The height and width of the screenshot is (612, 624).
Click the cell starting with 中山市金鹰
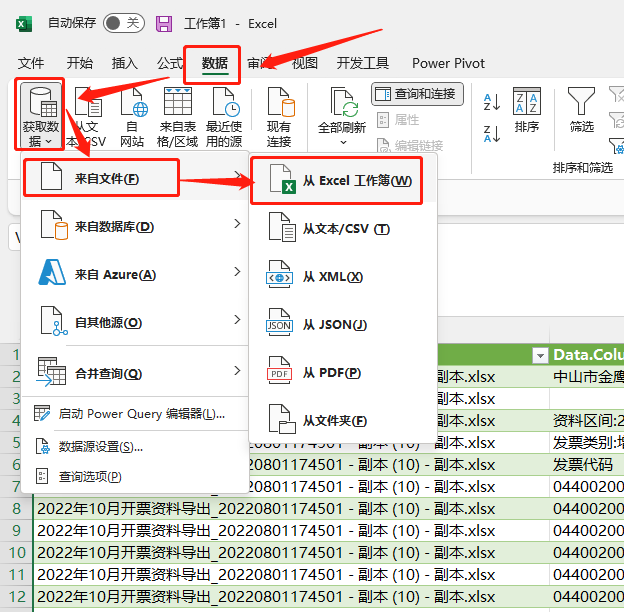coord(587,377)
